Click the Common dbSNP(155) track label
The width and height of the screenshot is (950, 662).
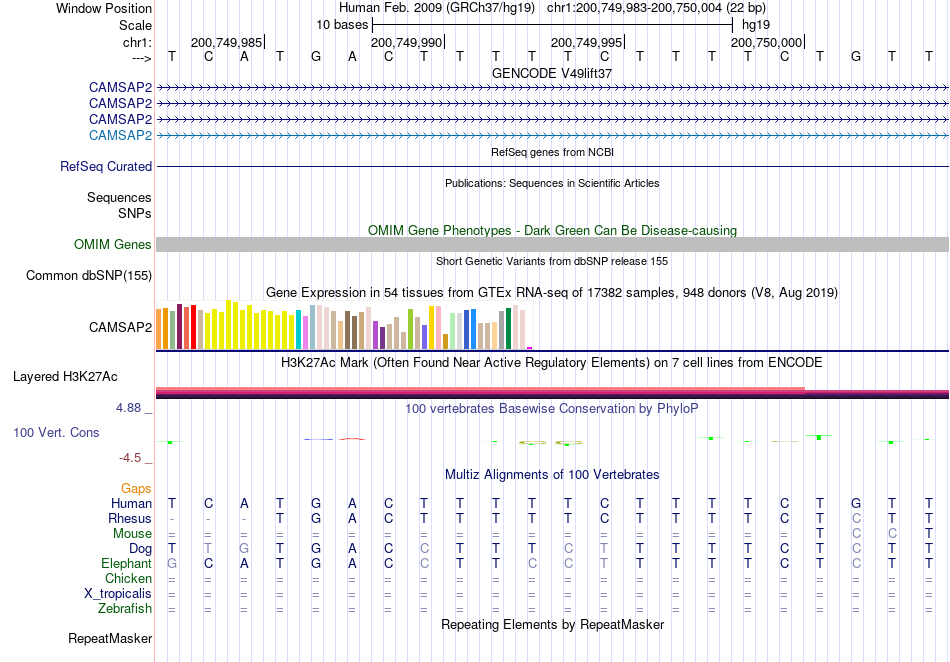(x=88, y=276)
